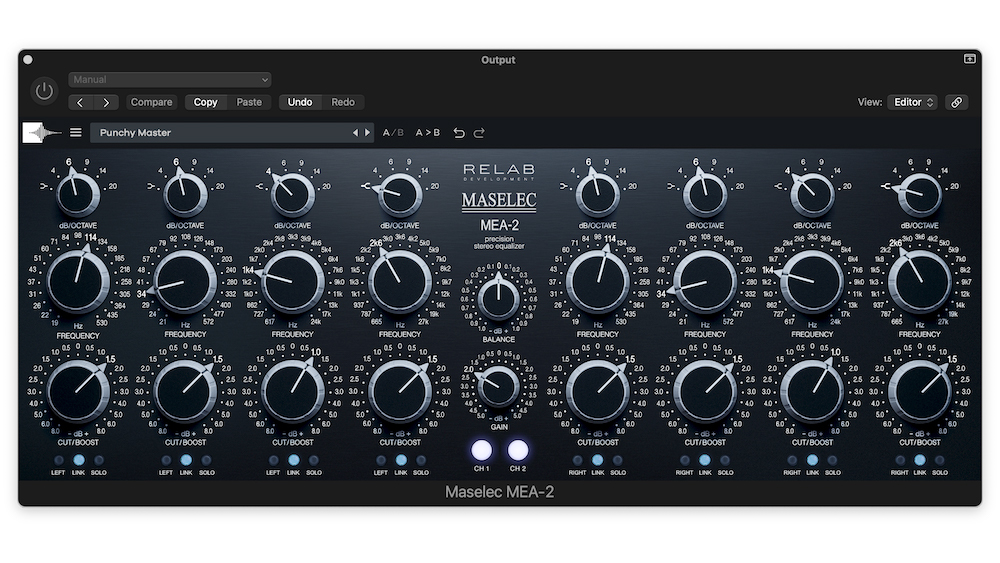This screenshot has height=563, width=1000.
Task: Open the hamburger menu beside Punchy Master
Action: [x=76, y=133]
